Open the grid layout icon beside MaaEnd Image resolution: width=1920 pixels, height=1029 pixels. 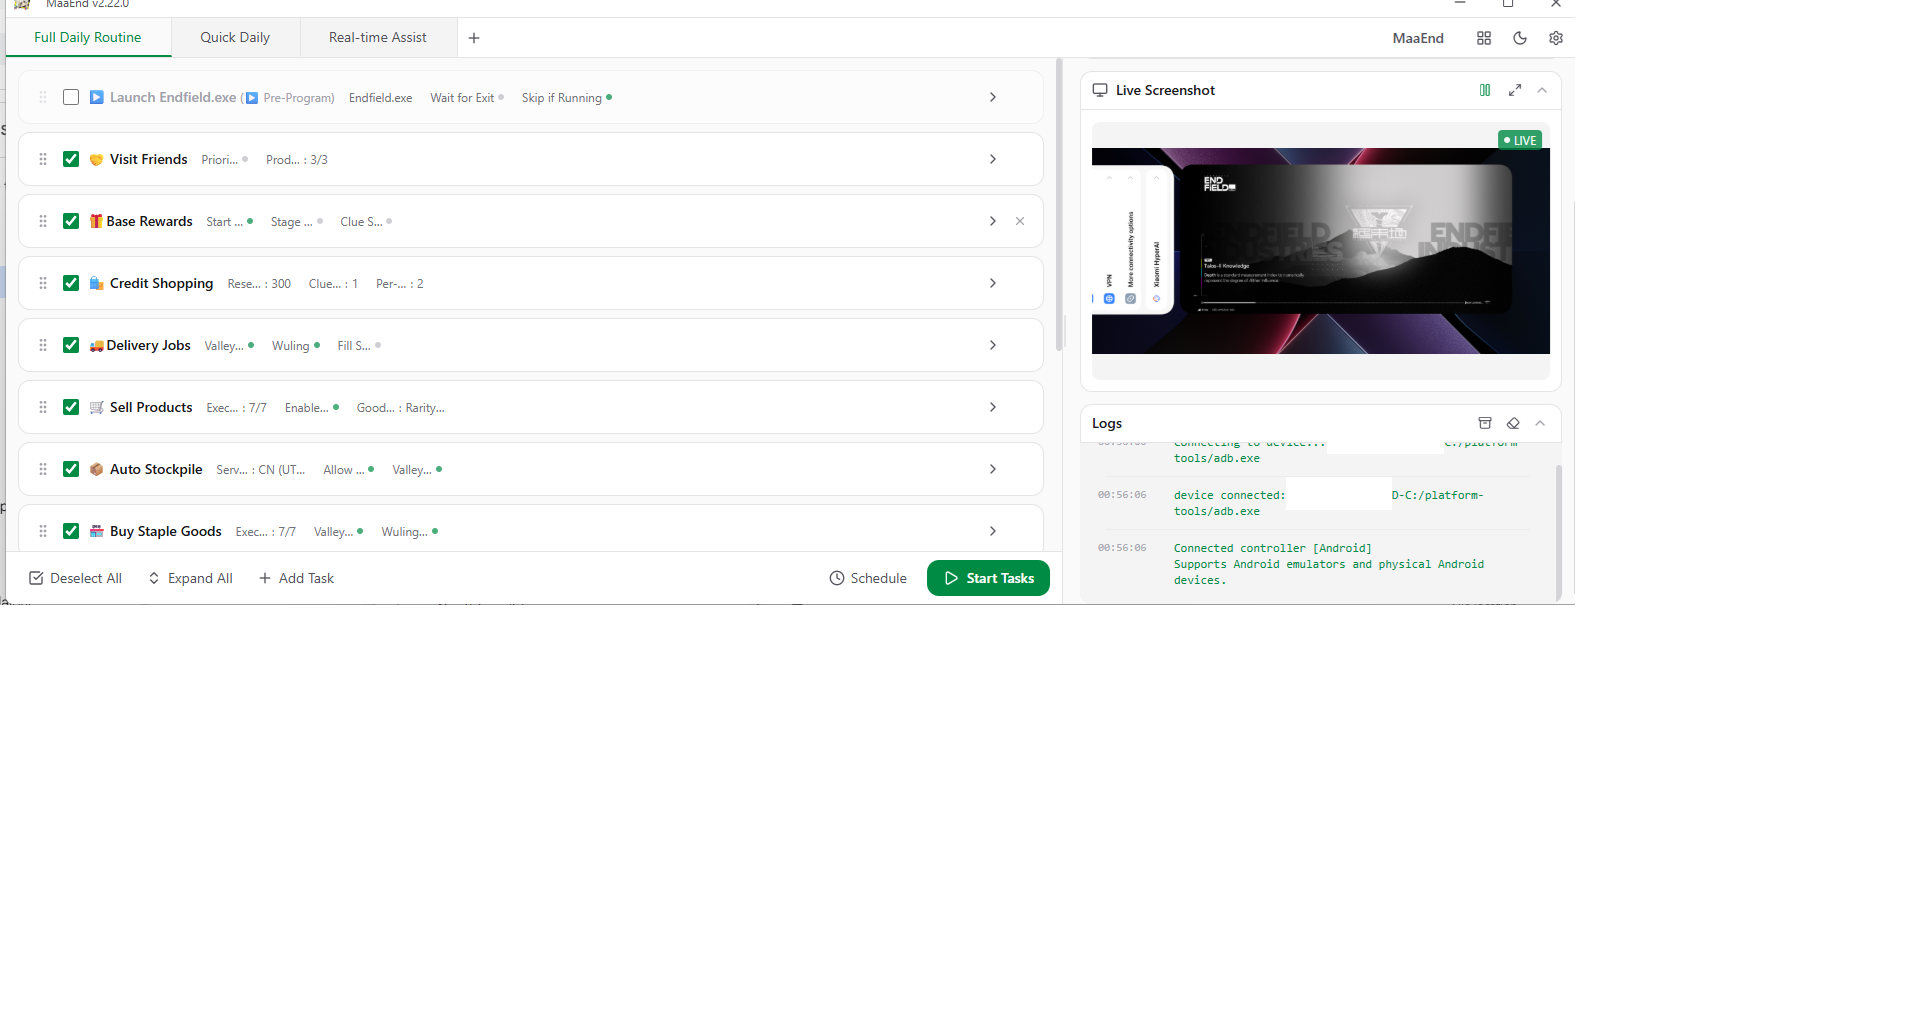tap(1484, 38)
